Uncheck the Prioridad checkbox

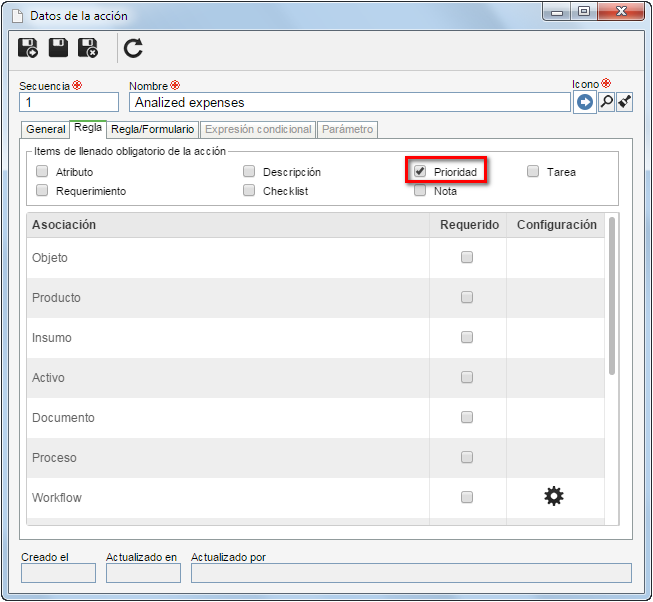(x=420, y=171)
